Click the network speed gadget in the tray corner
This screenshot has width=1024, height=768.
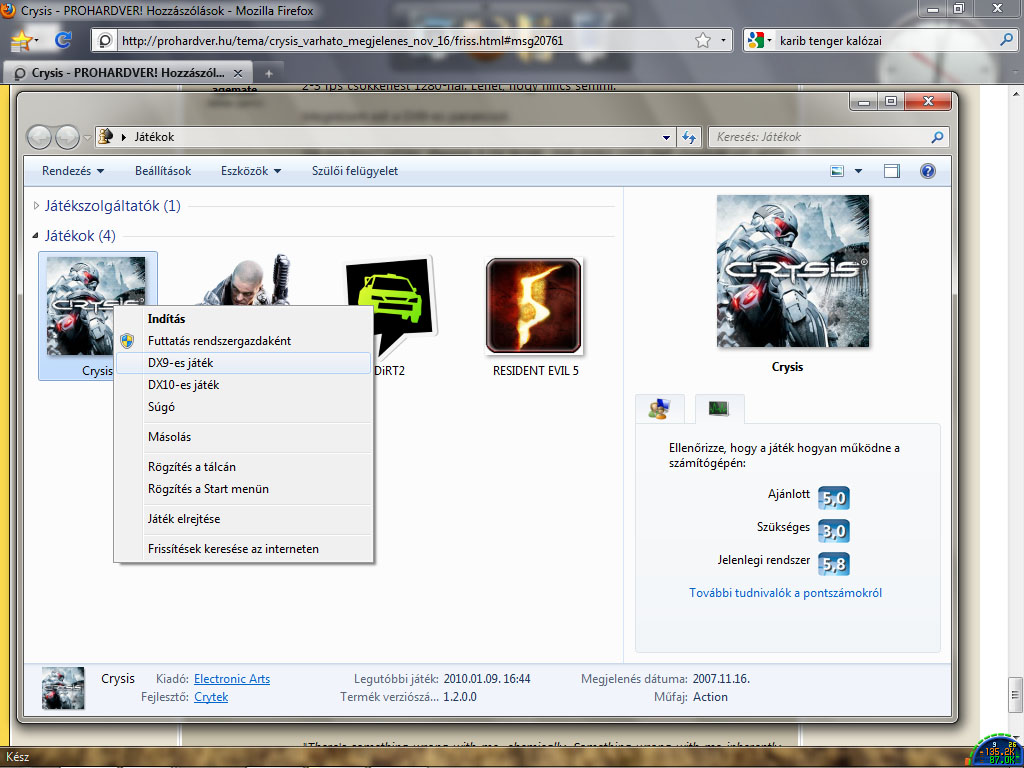pyautogui.click(x=997, y=751)
